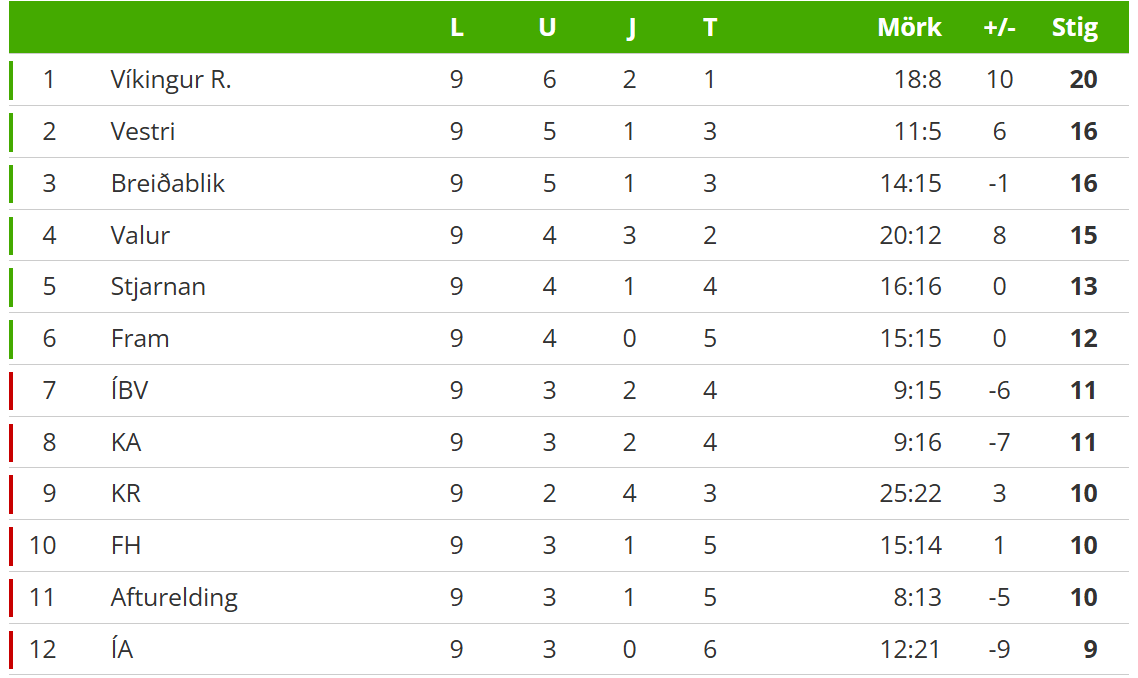The image size is (1138, 678).
Task: Open the Valur team page
Action: 140,236
